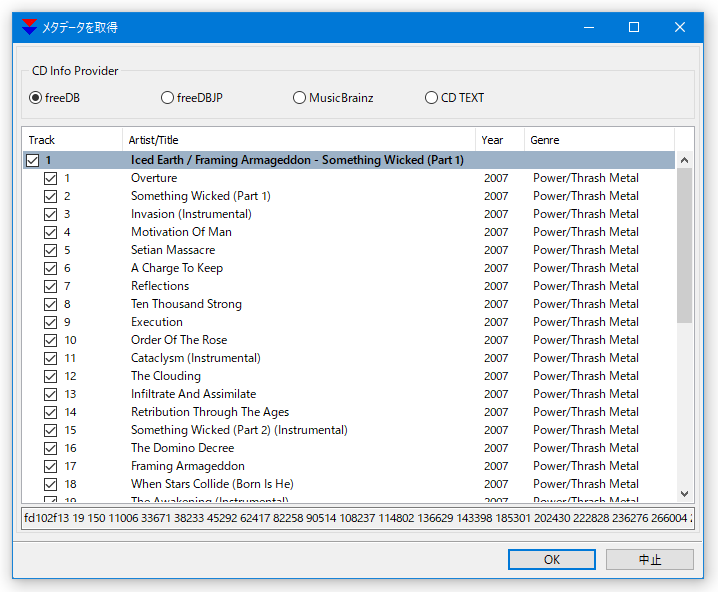The image size is (718, 592).
Task: Click Power/Thrash Metal genre in Reflections row
Action: coord(586,286)
